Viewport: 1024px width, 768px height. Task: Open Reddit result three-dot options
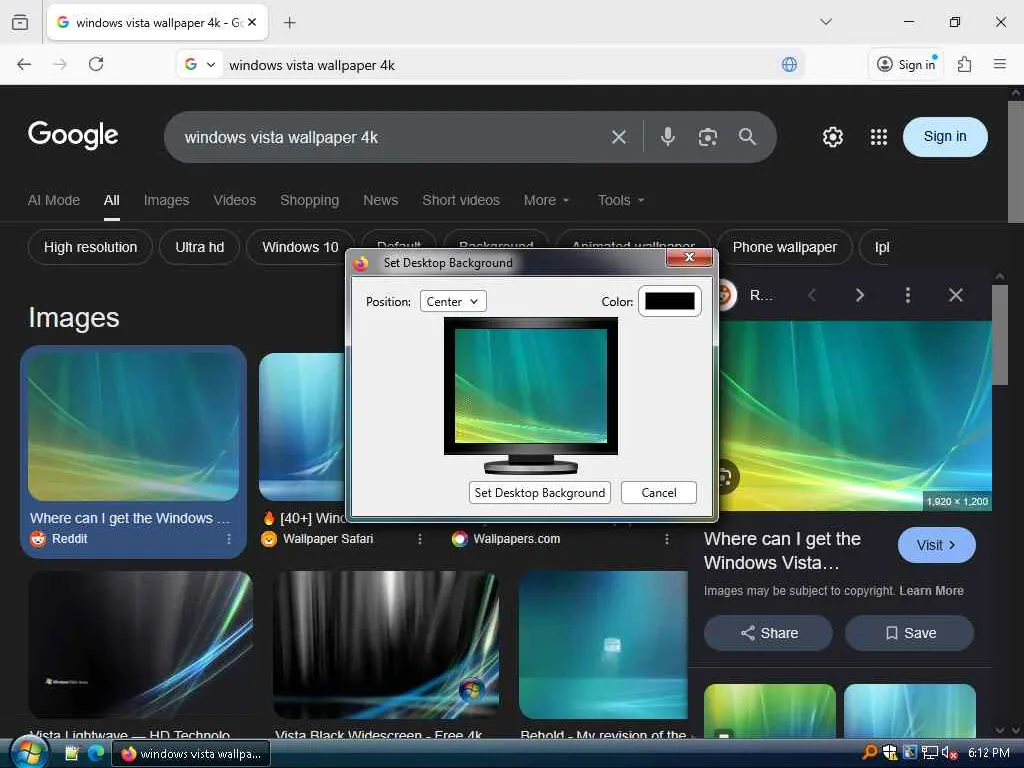point(229,539)
